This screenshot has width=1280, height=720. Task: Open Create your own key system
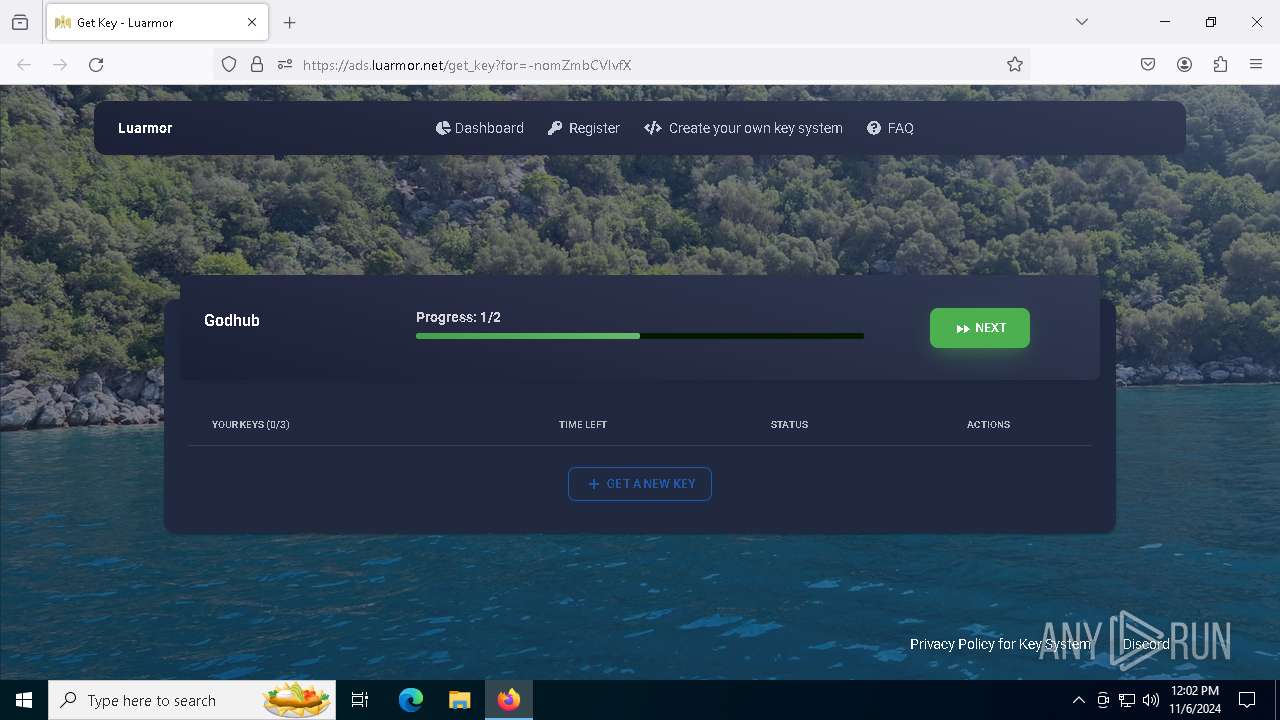(744, 128)
